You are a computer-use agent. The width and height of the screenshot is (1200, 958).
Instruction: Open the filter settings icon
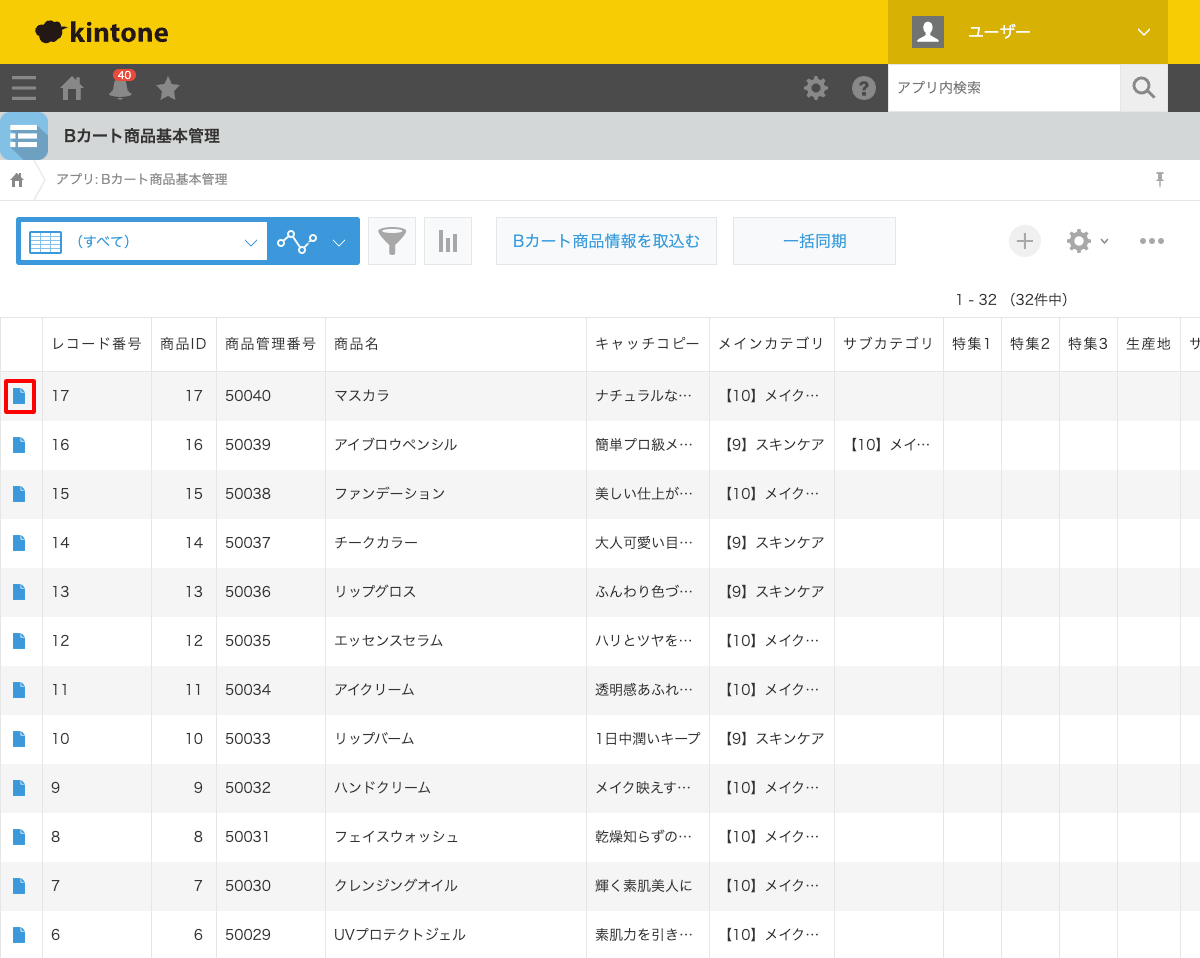pyautogui.click(x=391, y=241)
